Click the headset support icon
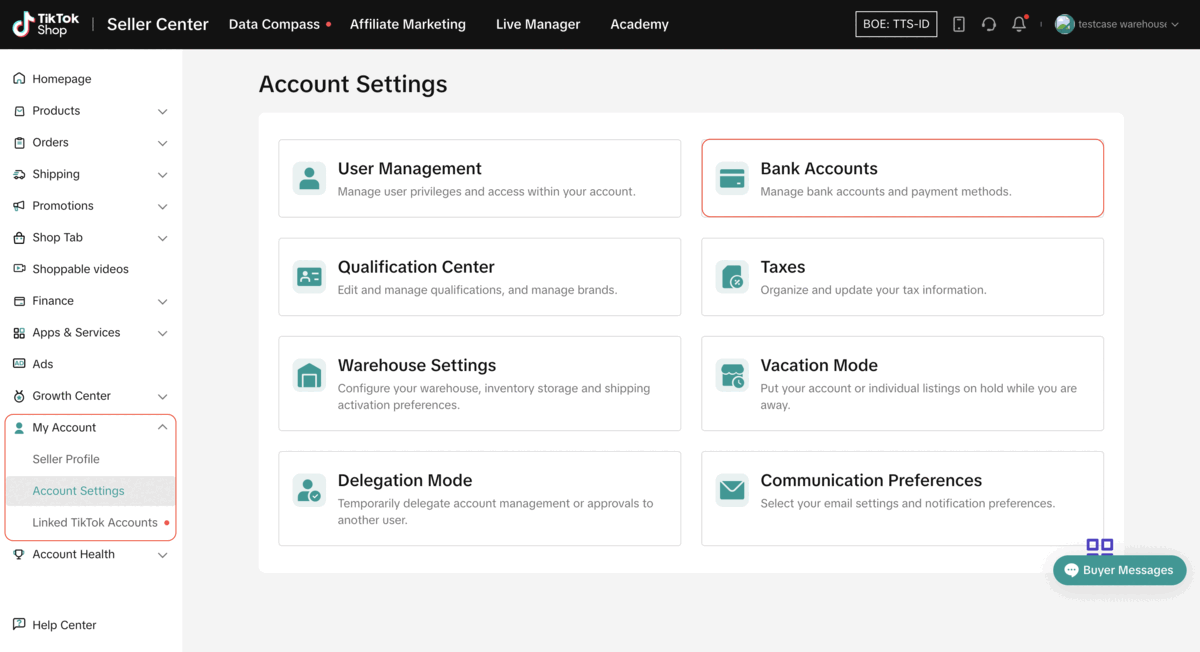 [989, 24]
